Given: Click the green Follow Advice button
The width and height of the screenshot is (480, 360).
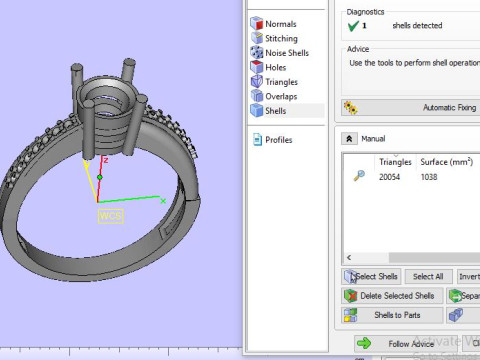Looking at the screenshot, I should click(406, 344).
